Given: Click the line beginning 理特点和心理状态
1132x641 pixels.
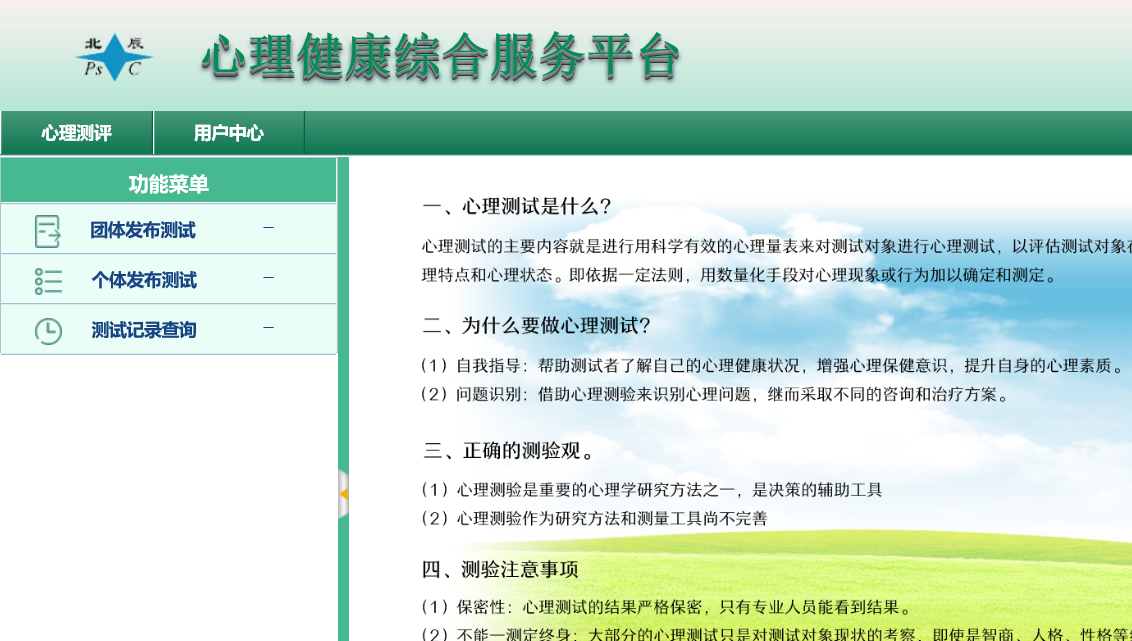Looking at the screenshot, I should (741, 275).
